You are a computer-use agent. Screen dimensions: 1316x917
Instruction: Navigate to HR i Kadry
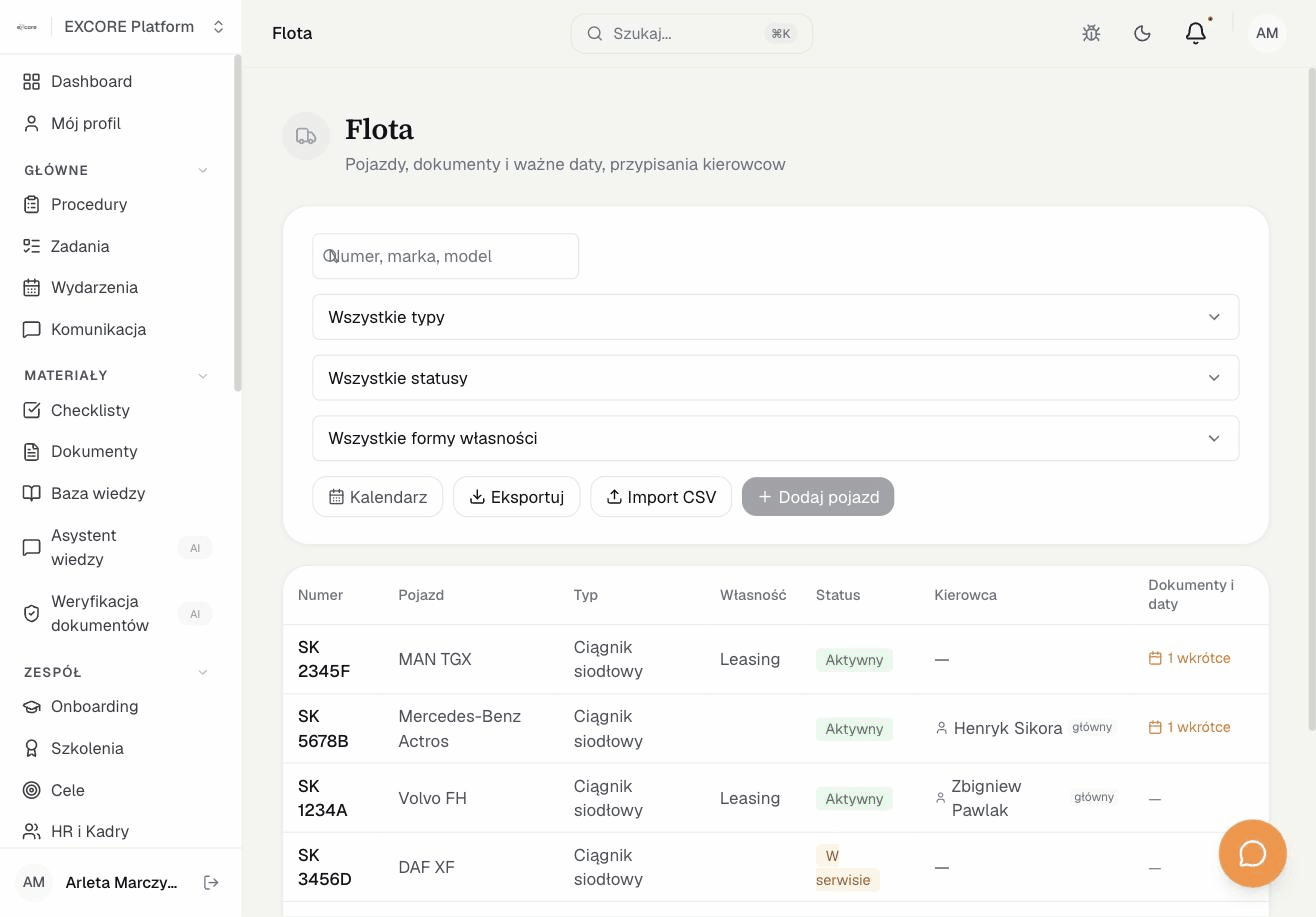point(118,831)
